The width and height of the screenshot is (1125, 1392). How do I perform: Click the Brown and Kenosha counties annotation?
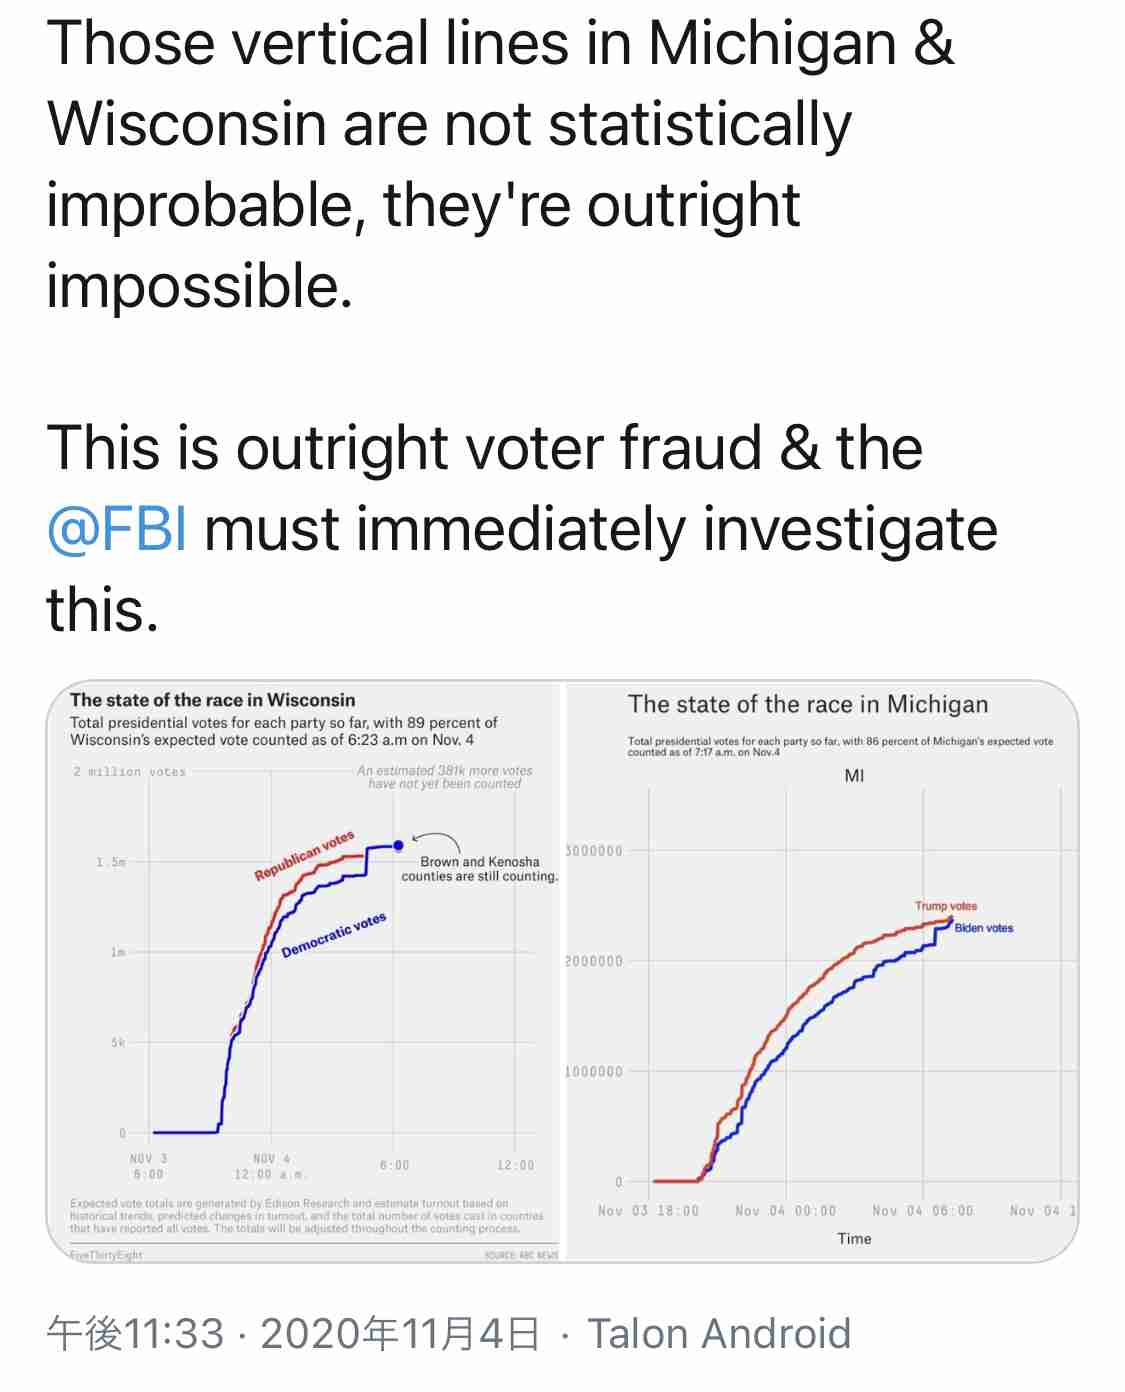click(x=480, y=869)
